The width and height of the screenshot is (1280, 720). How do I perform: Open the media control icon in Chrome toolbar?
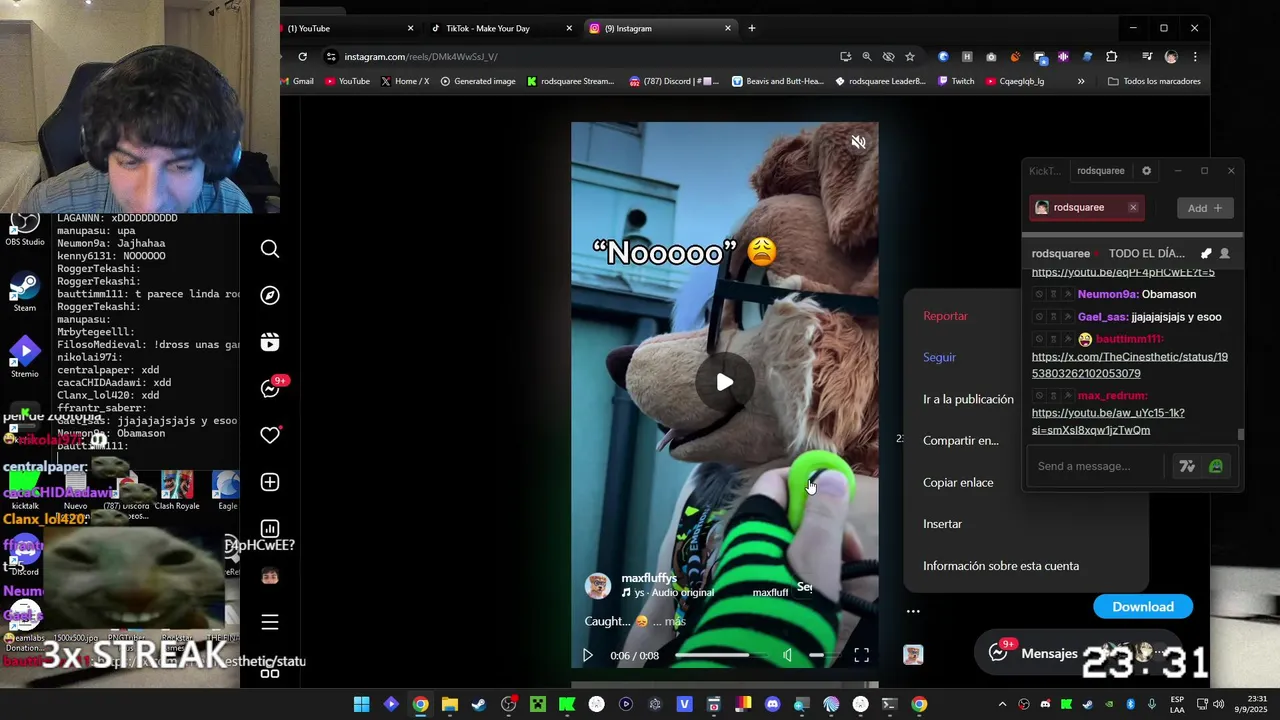1147,57
